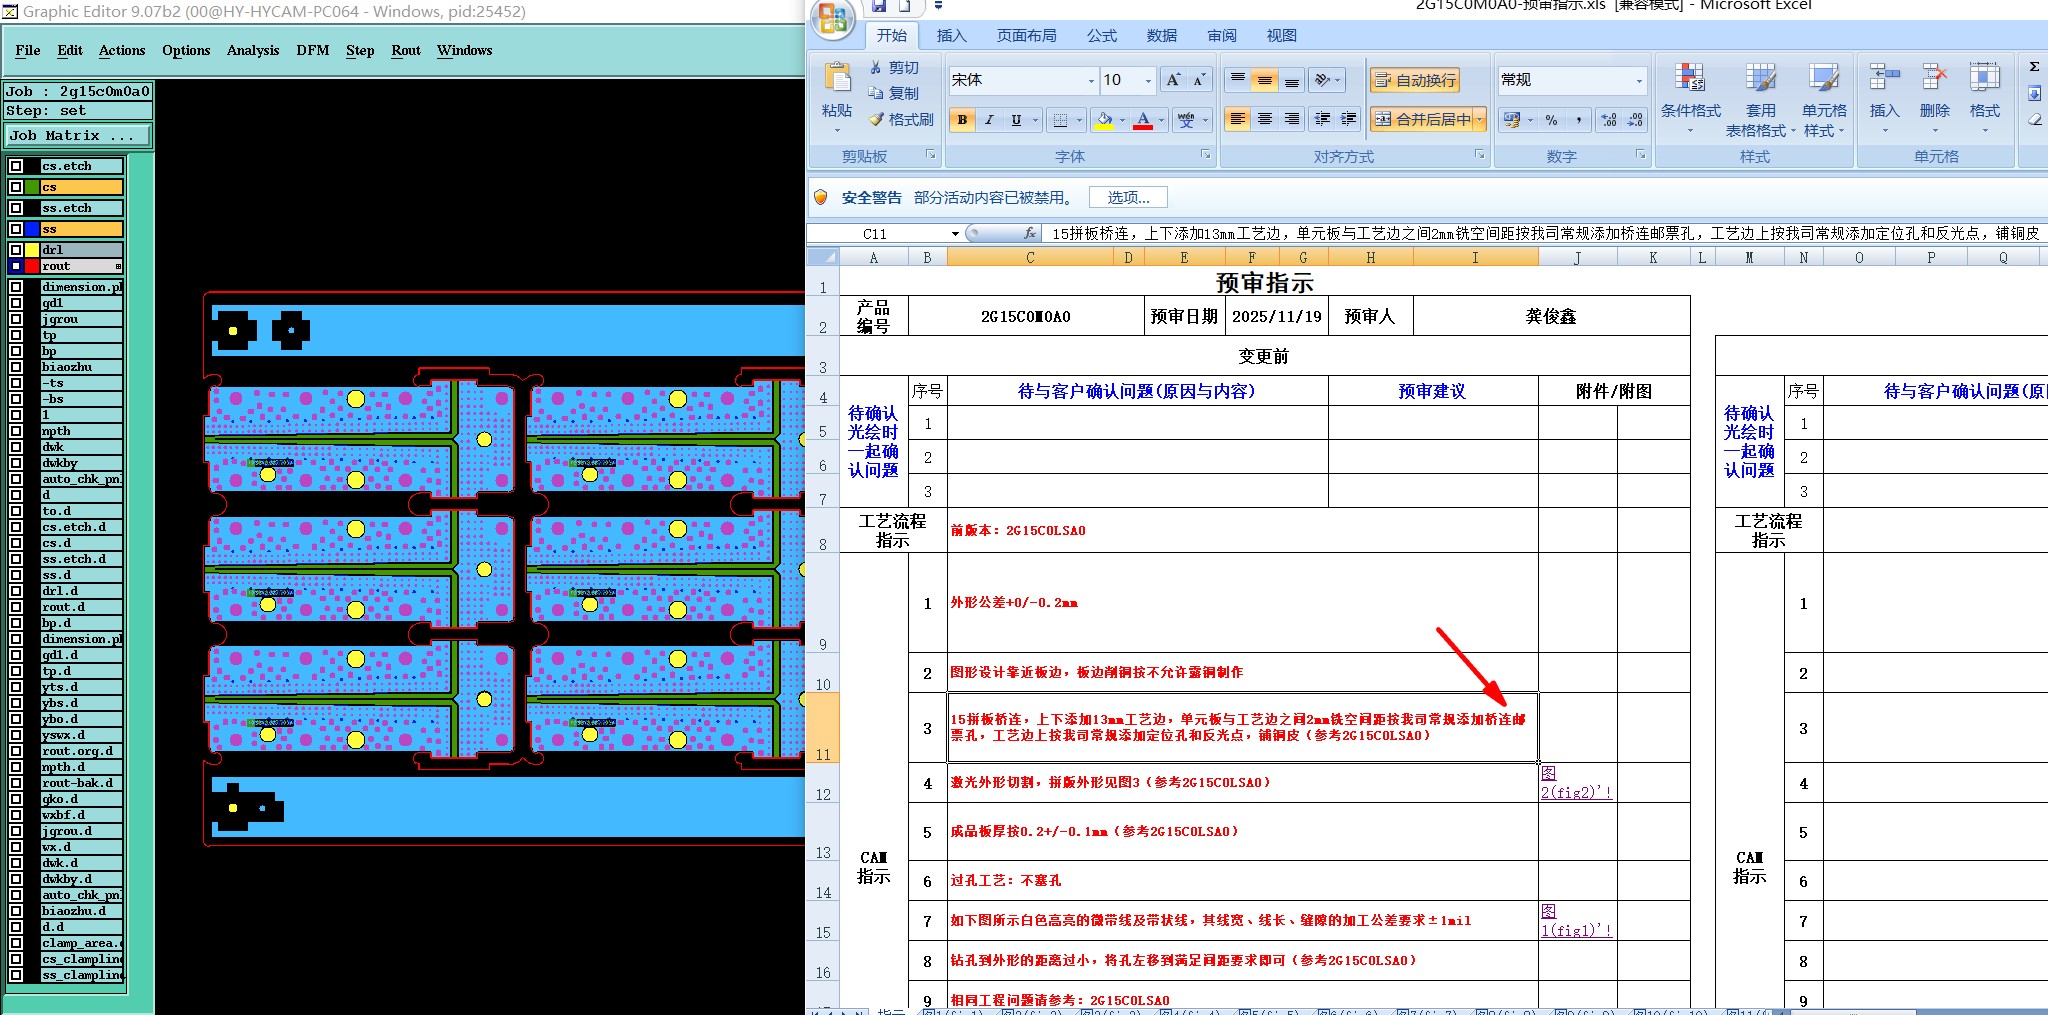Screen dimensions: 2048x1015
Task: Click the Increase Decimal icon
Action: pyautogui.click(x=1609, y=120)
